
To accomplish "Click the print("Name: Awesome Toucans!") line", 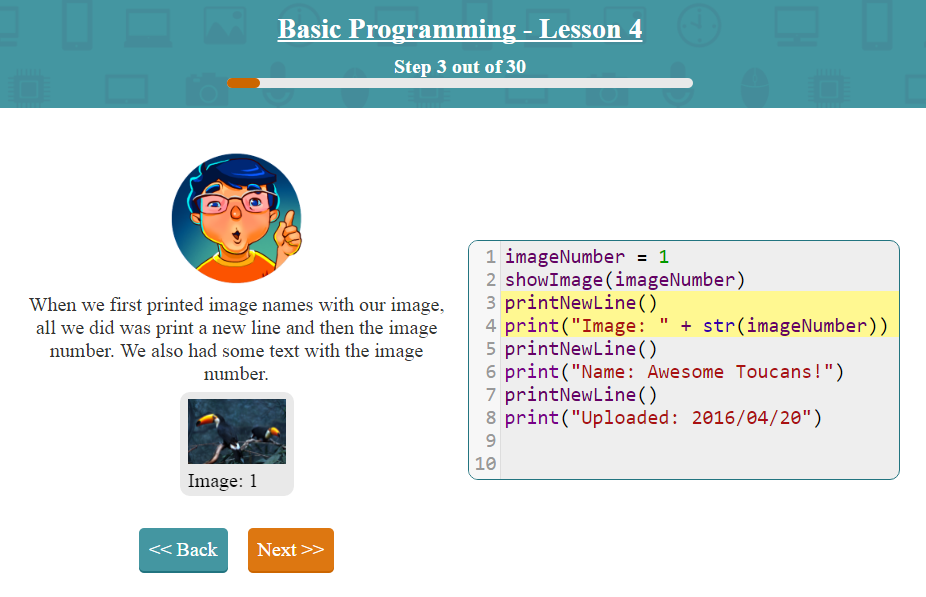I will click(x=674, y=372).
